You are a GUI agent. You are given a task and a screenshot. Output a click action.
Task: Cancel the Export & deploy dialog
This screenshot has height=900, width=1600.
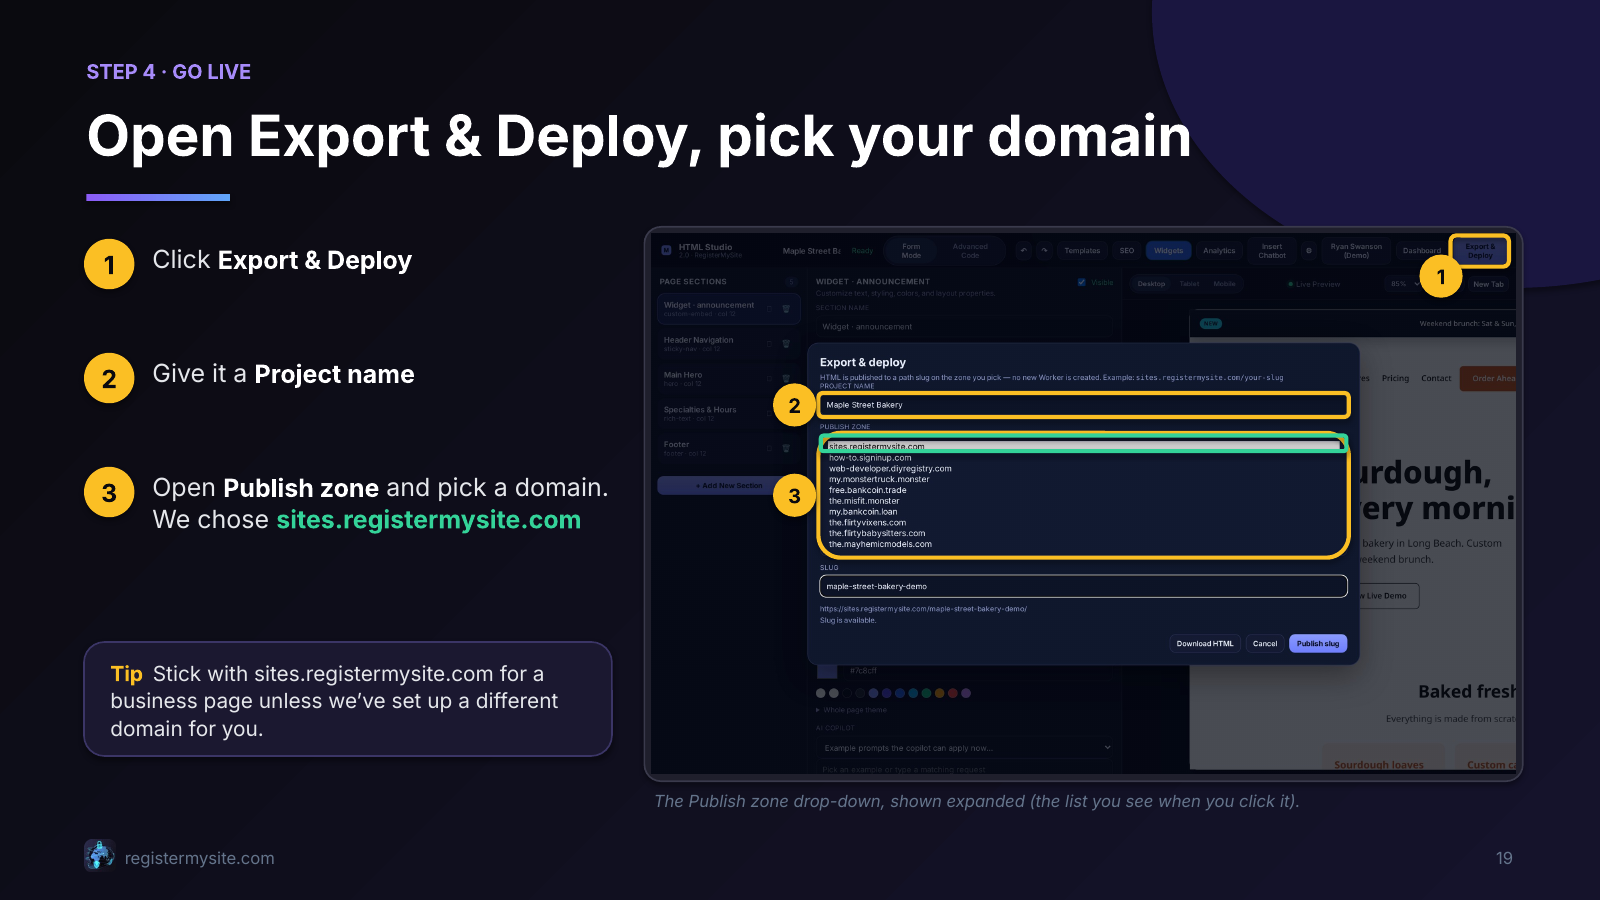click(1265, 644)
